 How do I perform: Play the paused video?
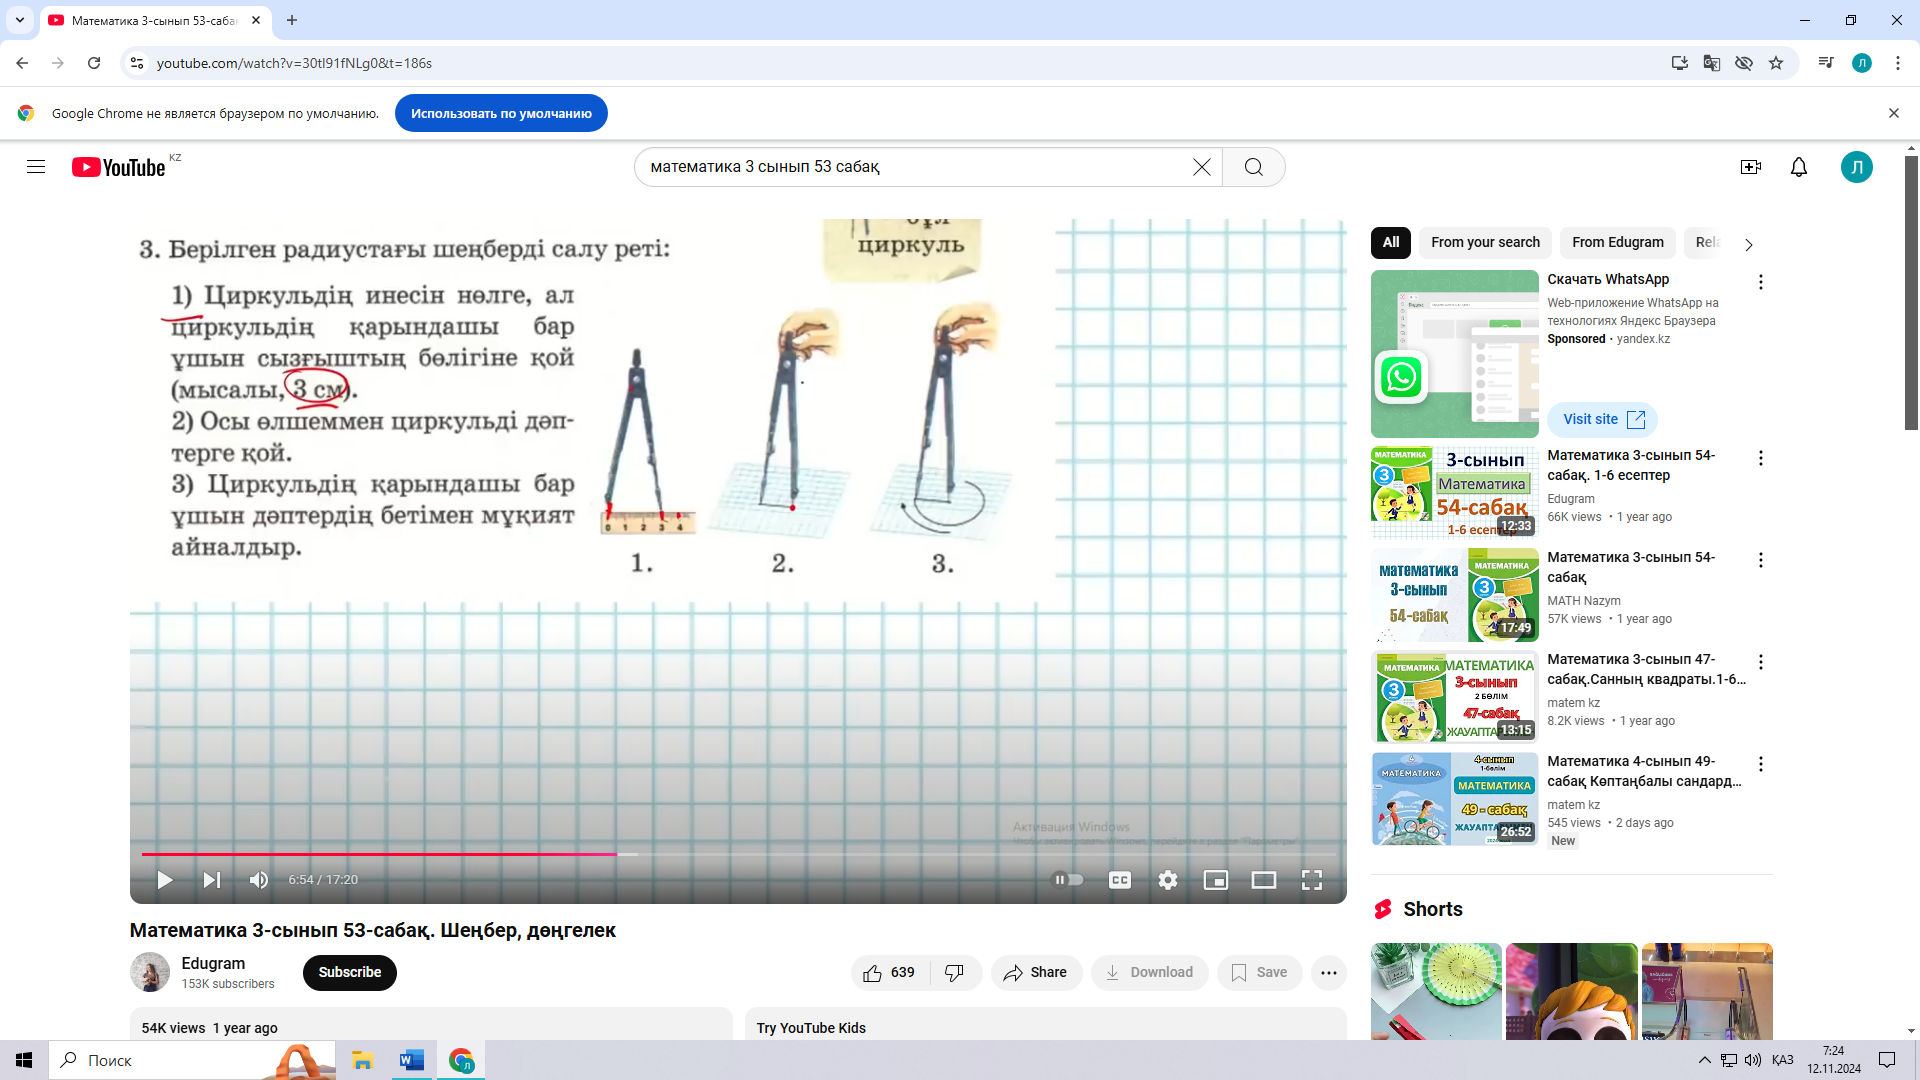pos(165,880)
